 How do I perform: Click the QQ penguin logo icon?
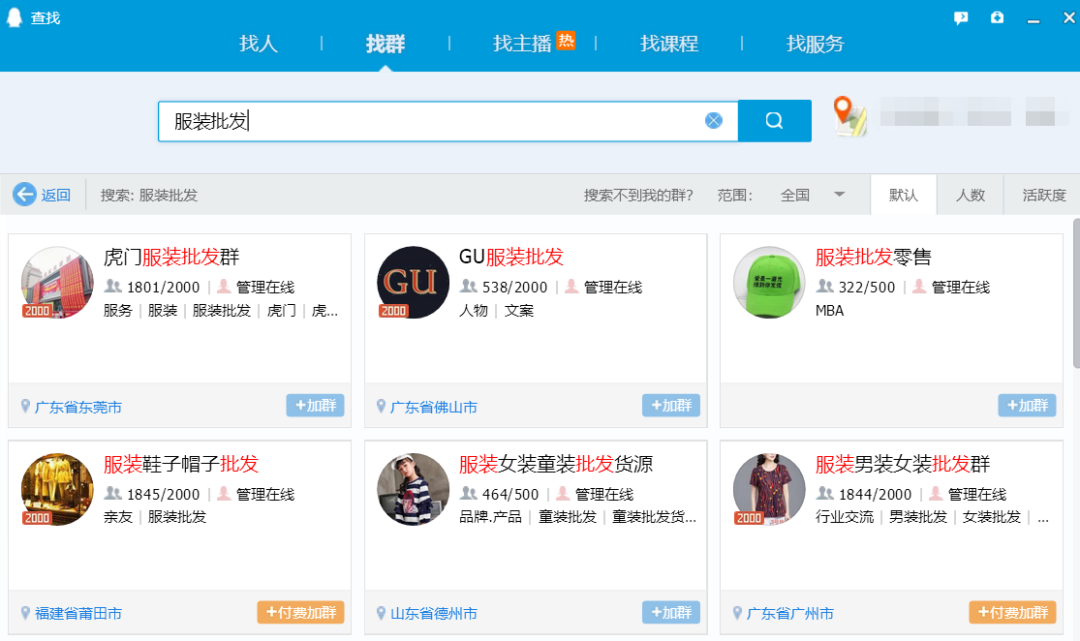[x=15, y=18]
